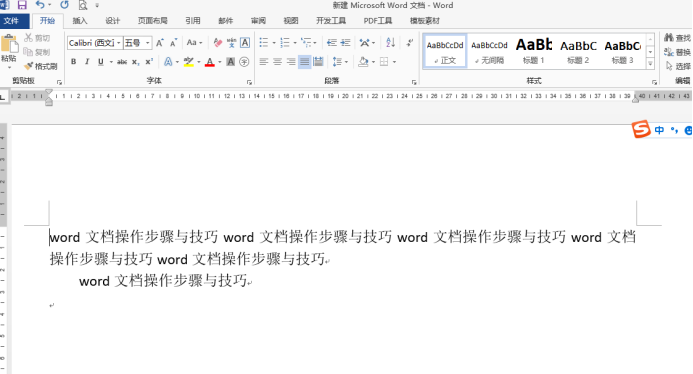
Task: Open the borders dropdown arrow
Action: (x=394, y=62)
